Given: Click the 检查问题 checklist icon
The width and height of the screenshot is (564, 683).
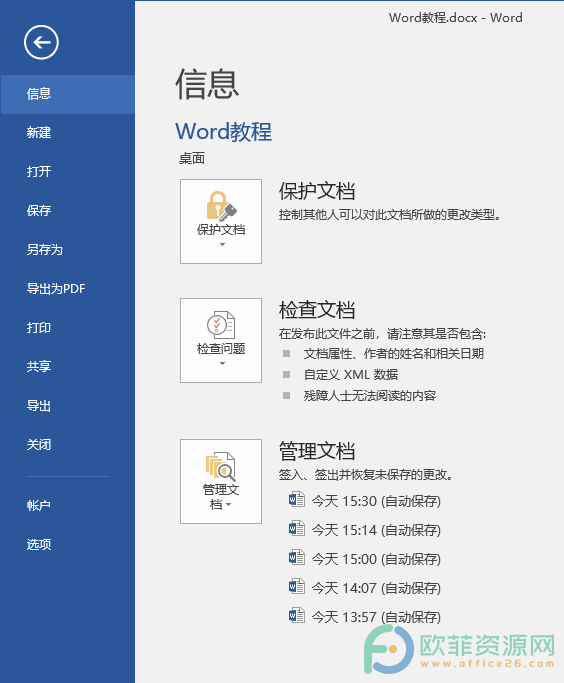Looking at the screenshot, I should [221, 325].
